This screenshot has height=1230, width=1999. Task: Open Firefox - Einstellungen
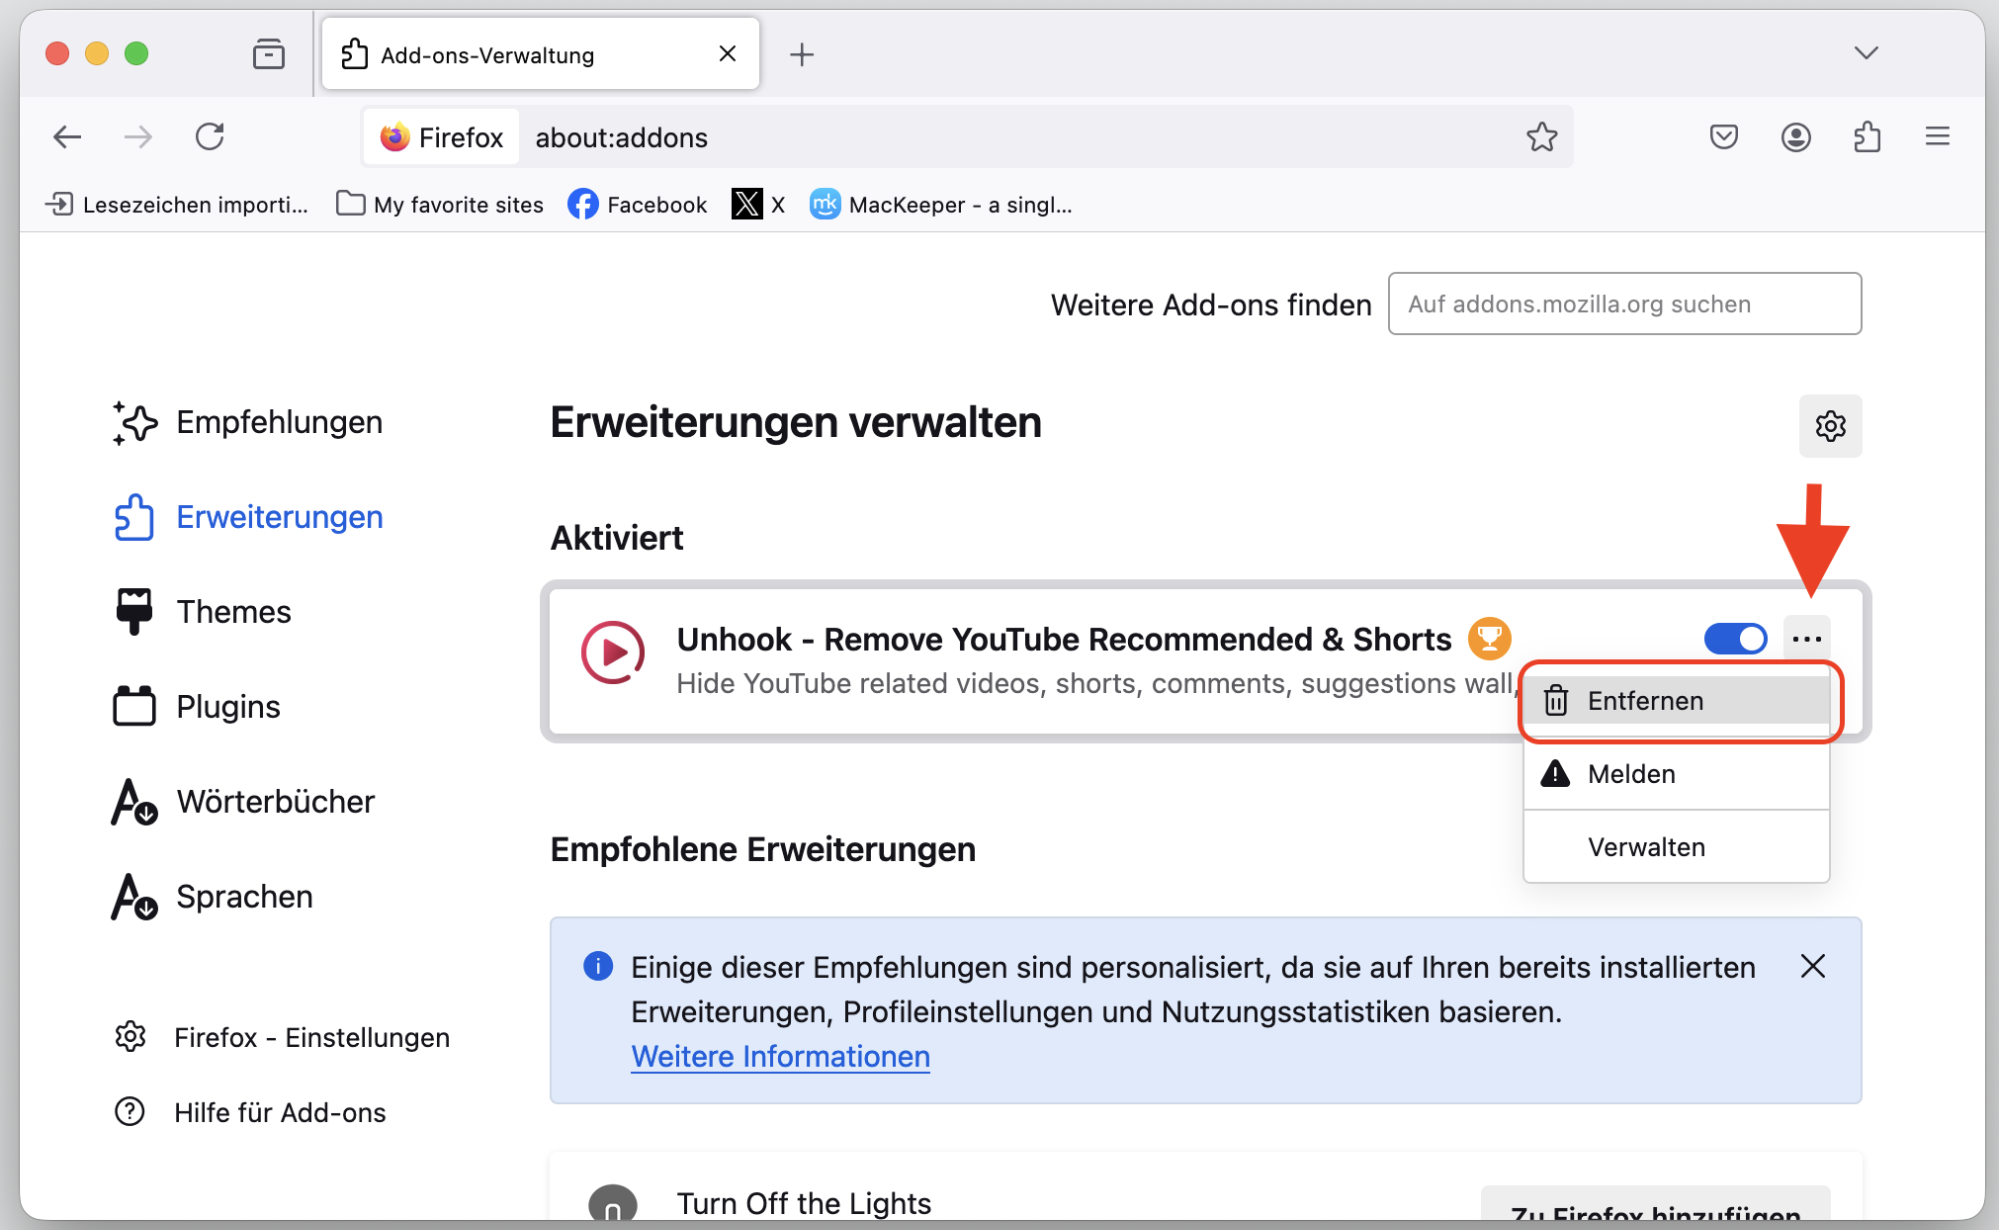pyautogui.click(x=282, y=1037)
